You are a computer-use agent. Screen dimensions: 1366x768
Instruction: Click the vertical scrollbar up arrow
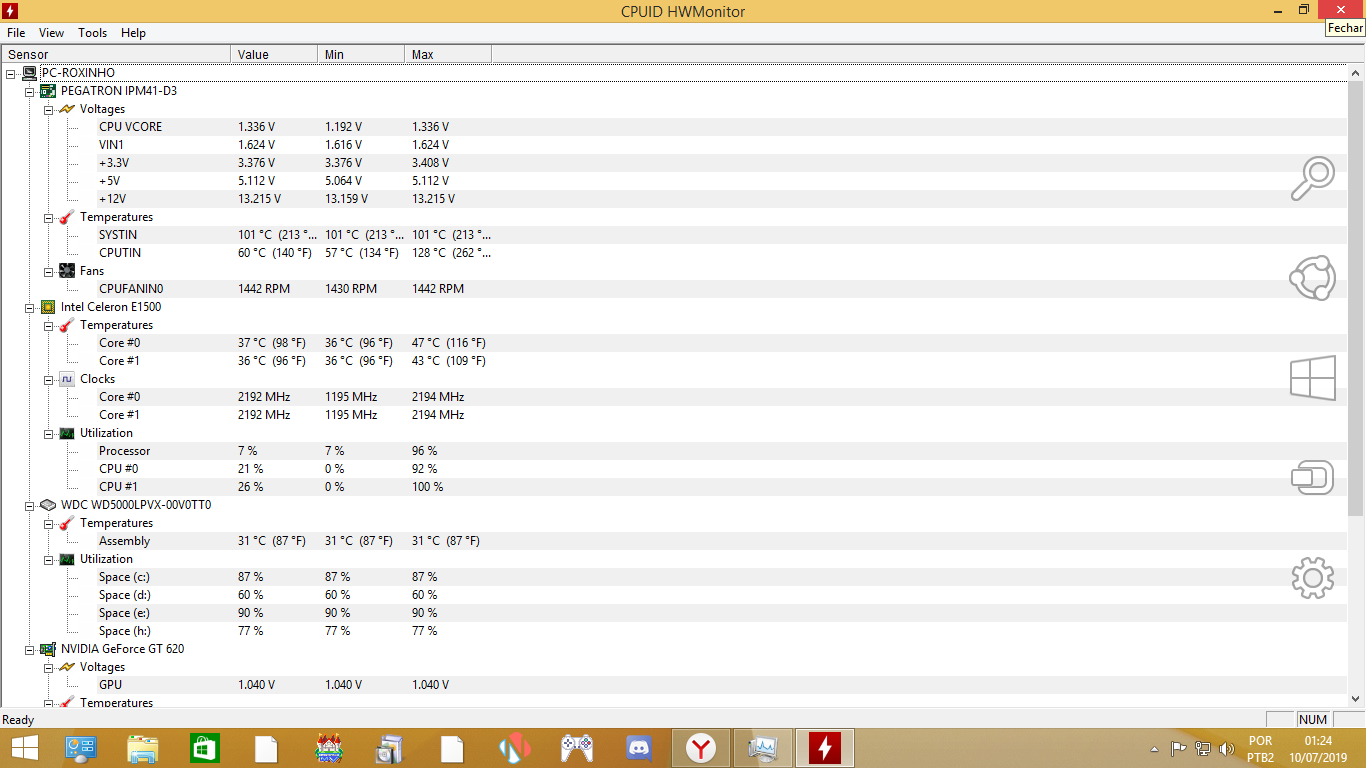[x=1356, y=73]
